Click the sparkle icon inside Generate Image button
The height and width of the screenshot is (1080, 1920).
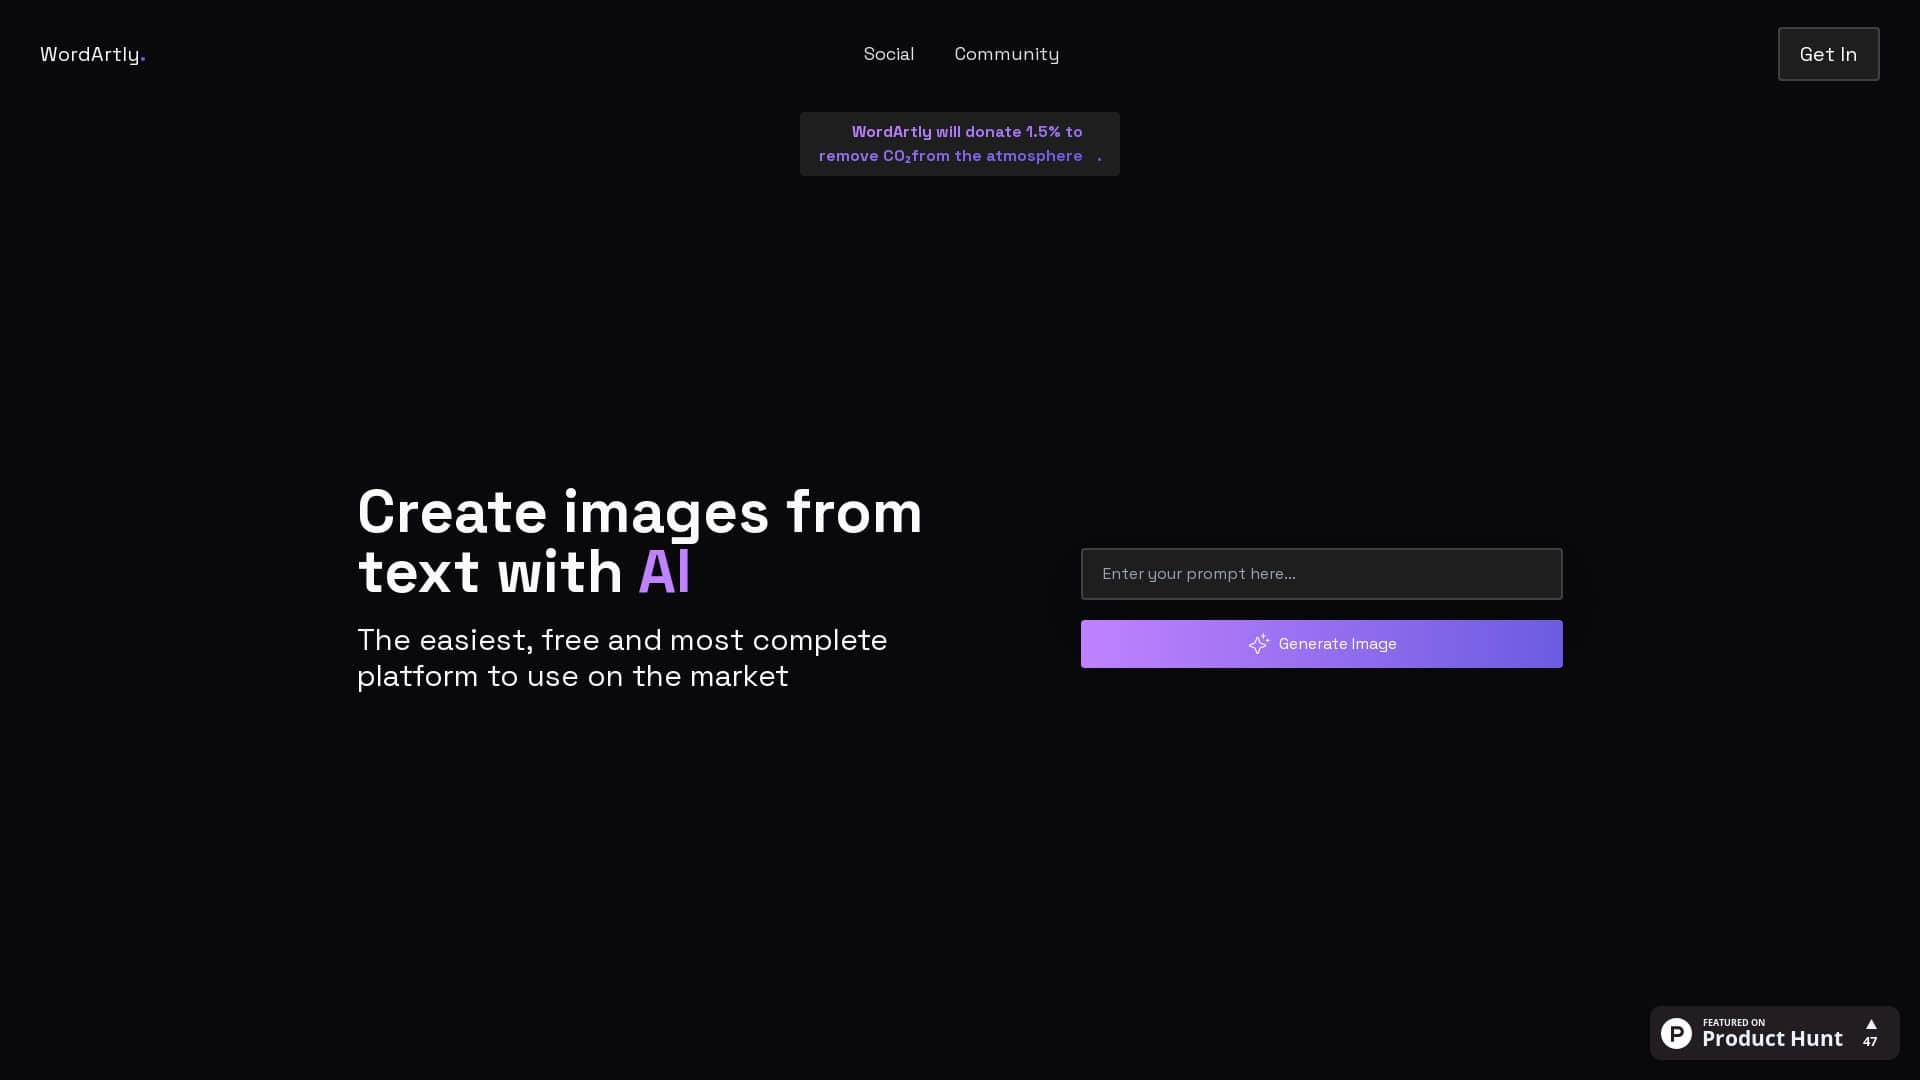click(1259, 644)
